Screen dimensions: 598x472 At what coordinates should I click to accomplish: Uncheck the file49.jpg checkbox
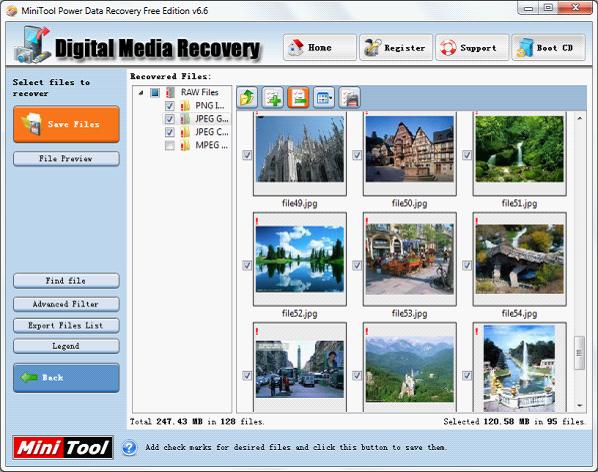point(247,155)
